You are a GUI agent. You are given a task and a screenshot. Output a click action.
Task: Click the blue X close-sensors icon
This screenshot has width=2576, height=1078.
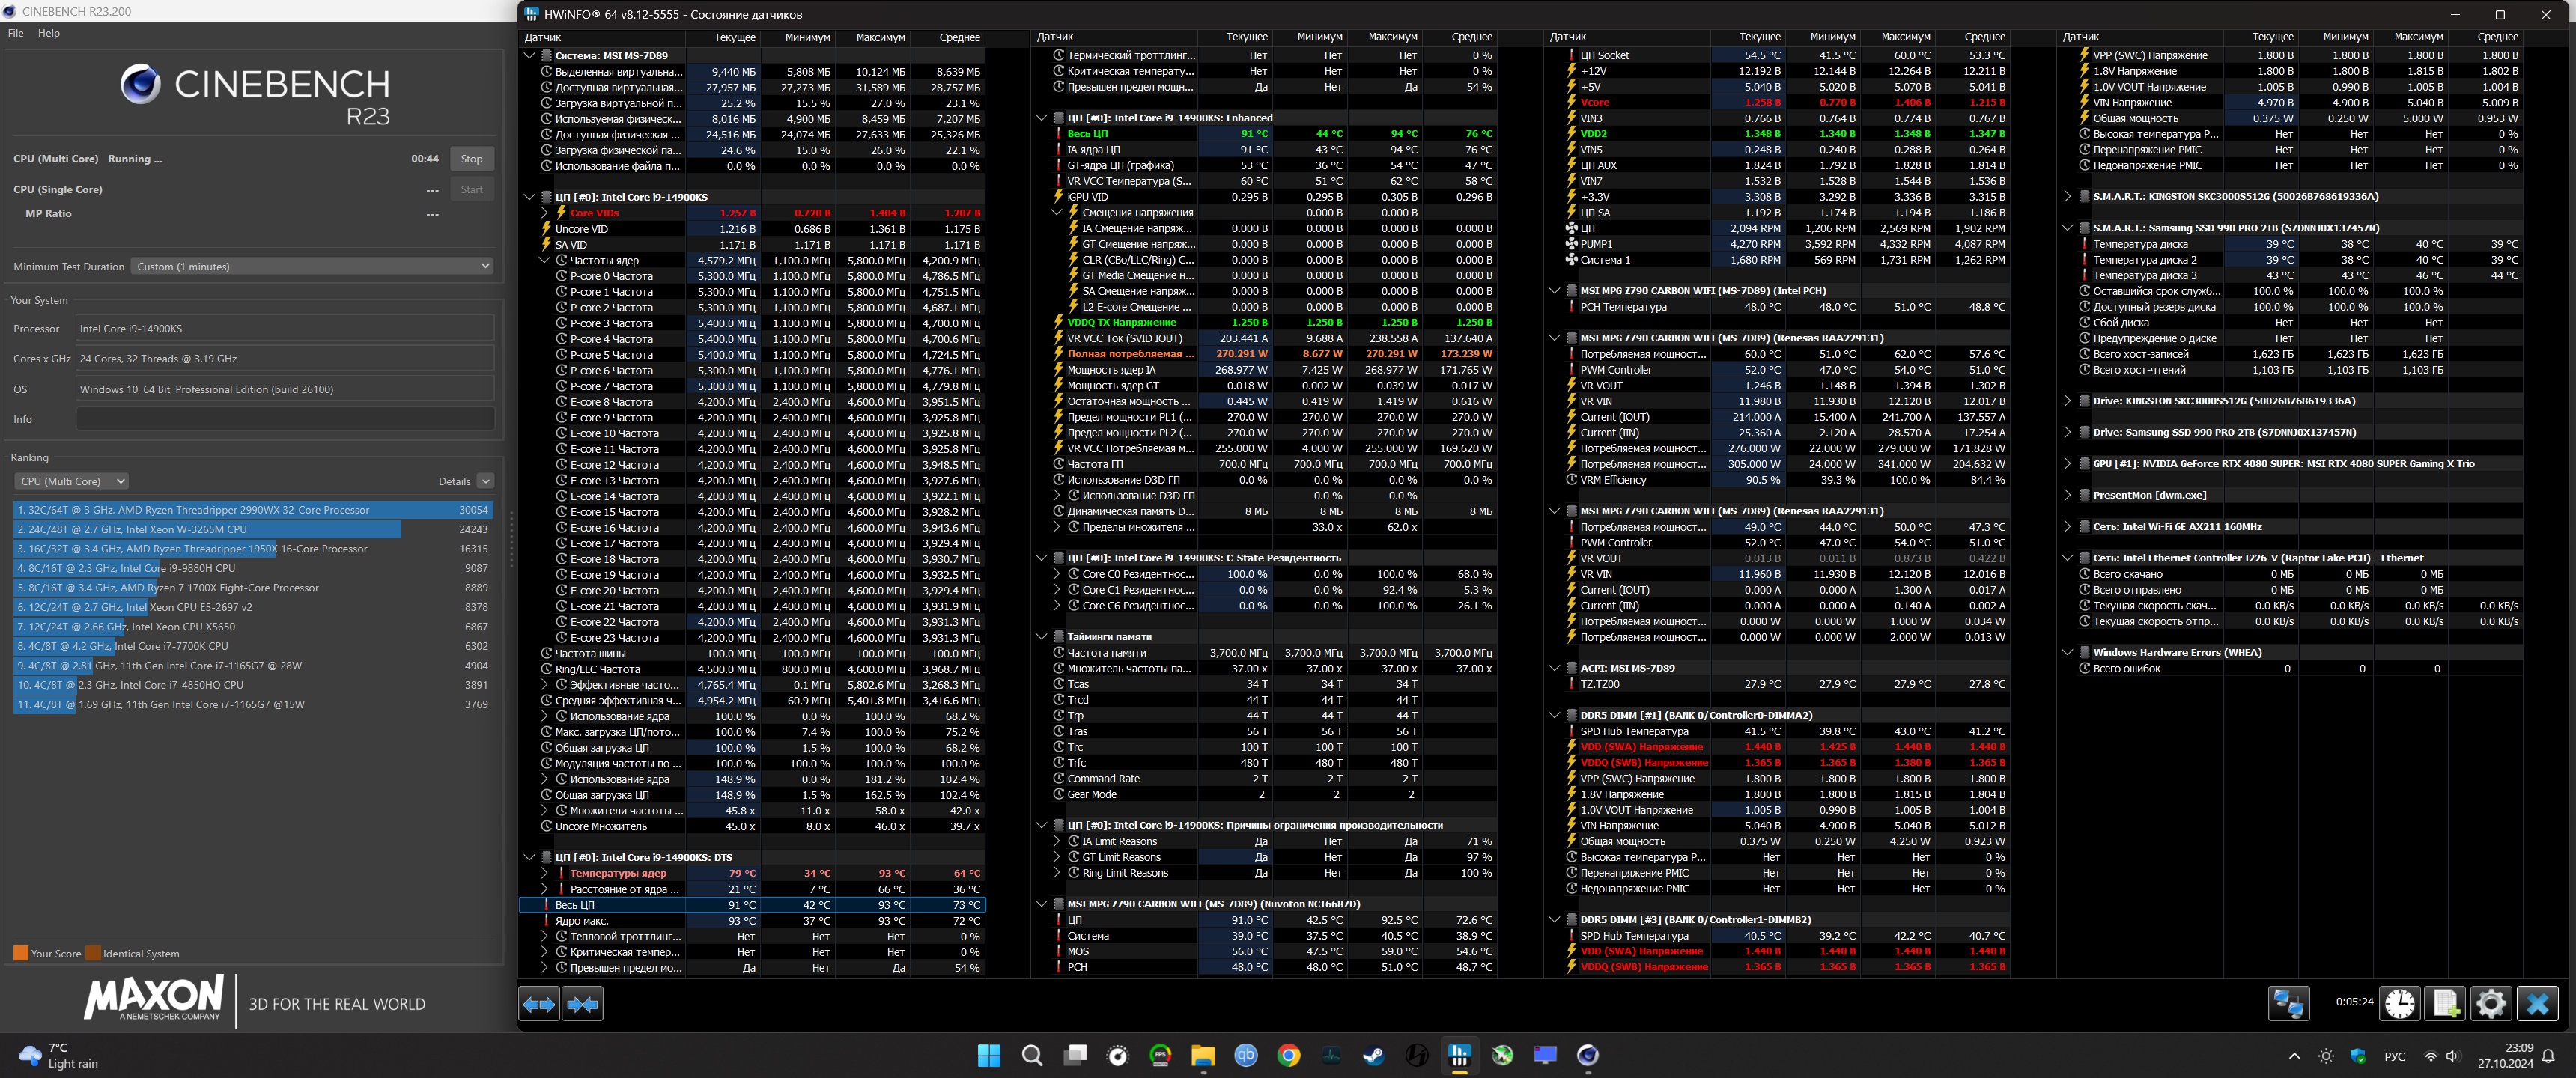pyautogui.click(x=2537, y=1003)
